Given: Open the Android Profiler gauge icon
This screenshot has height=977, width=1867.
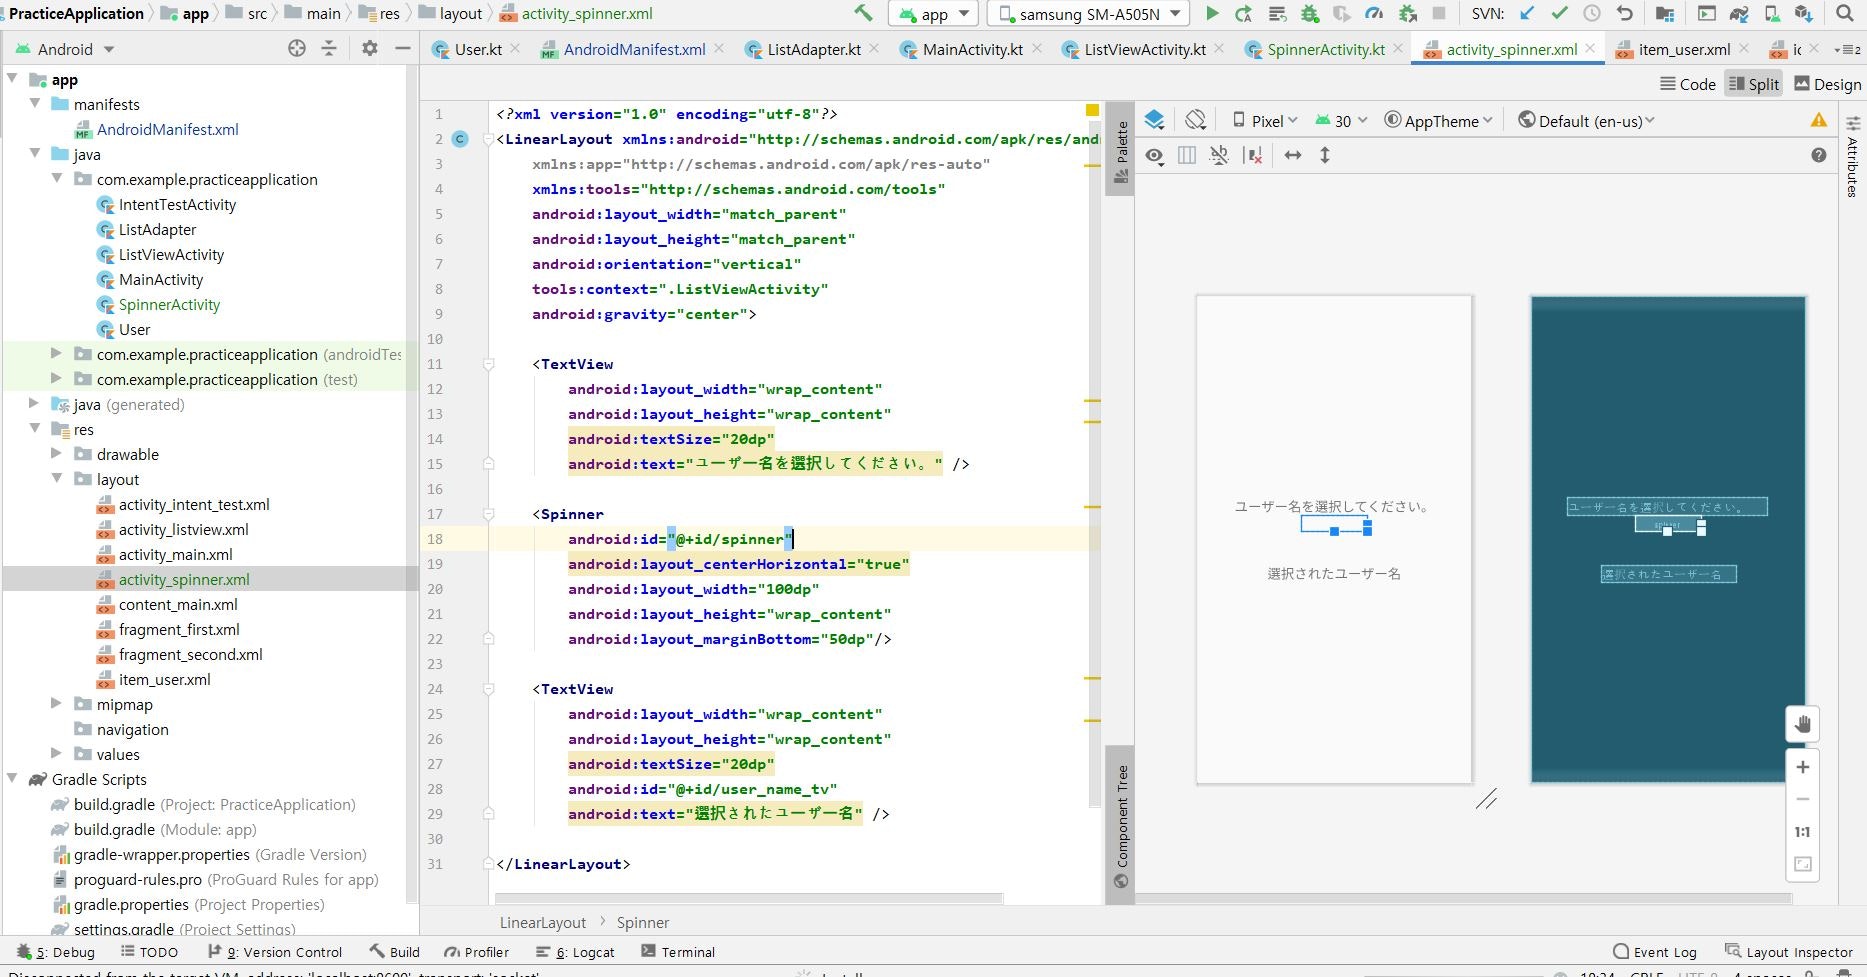Looking at the screenshot, I should point(1374,14).
